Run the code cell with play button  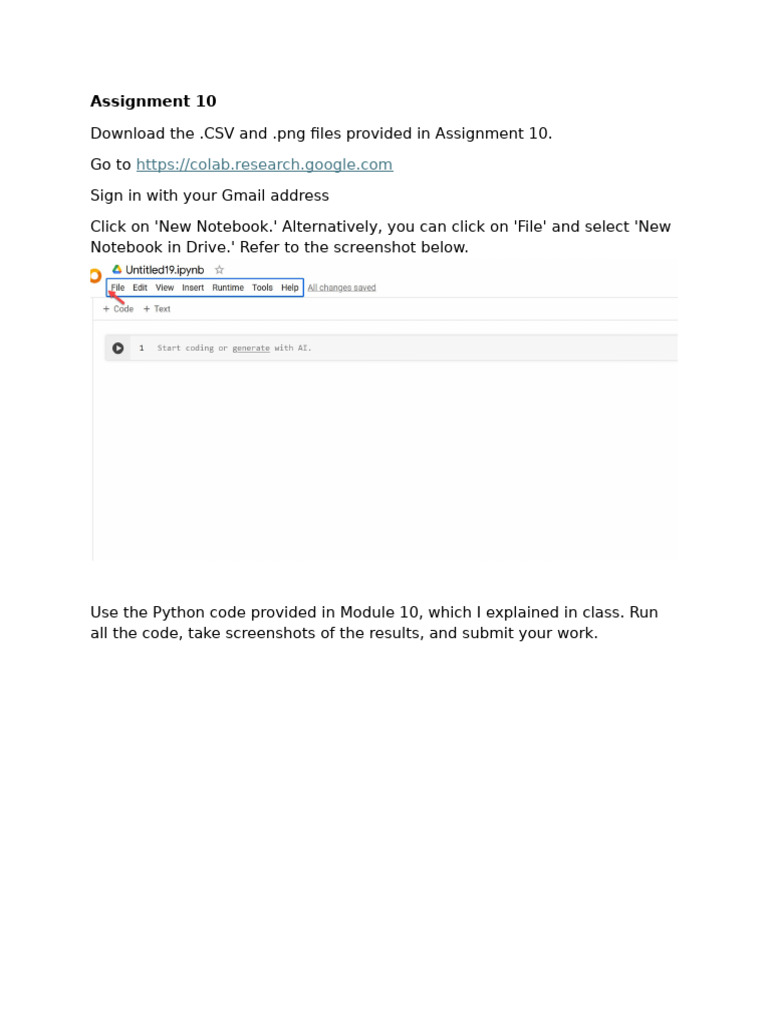tap(118, 348)
